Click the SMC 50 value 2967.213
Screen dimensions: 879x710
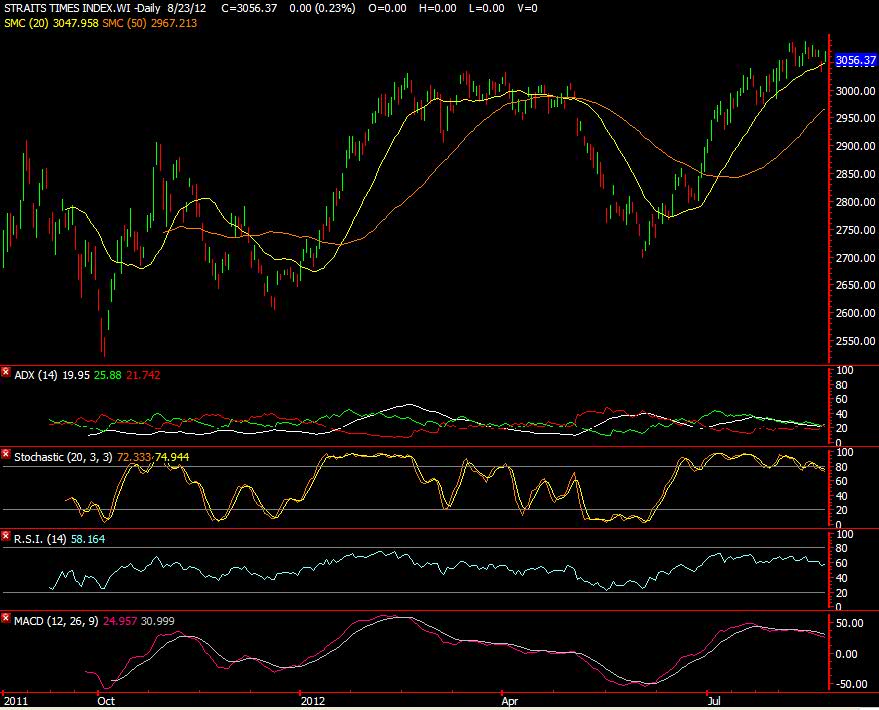point(174,23)
